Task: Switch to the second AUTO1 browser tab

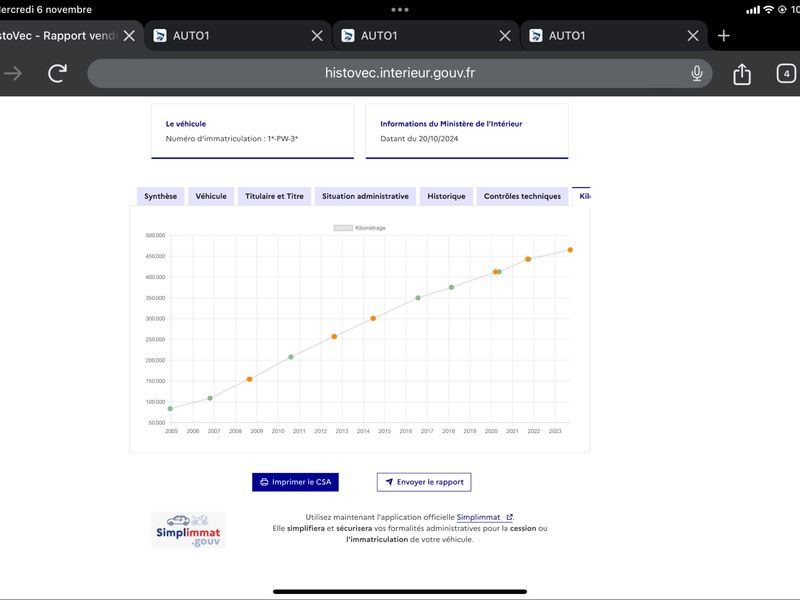Action: 426,36
